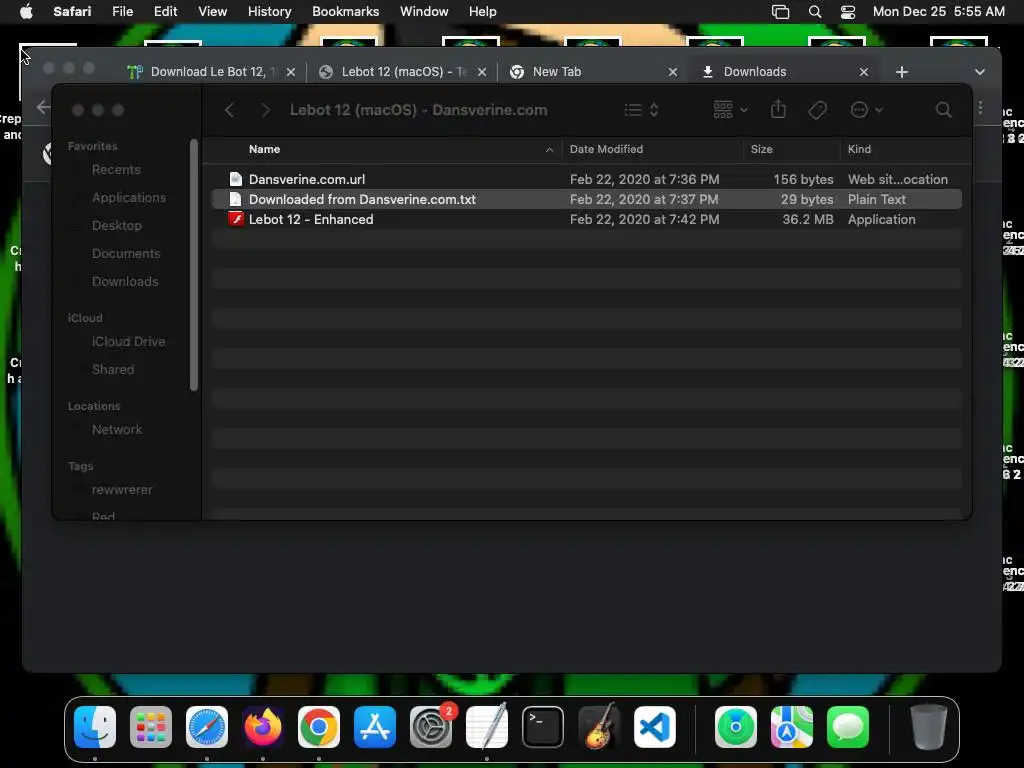Select Network in Finder sidebar
Screen dimensions: 1024x768
117,430
